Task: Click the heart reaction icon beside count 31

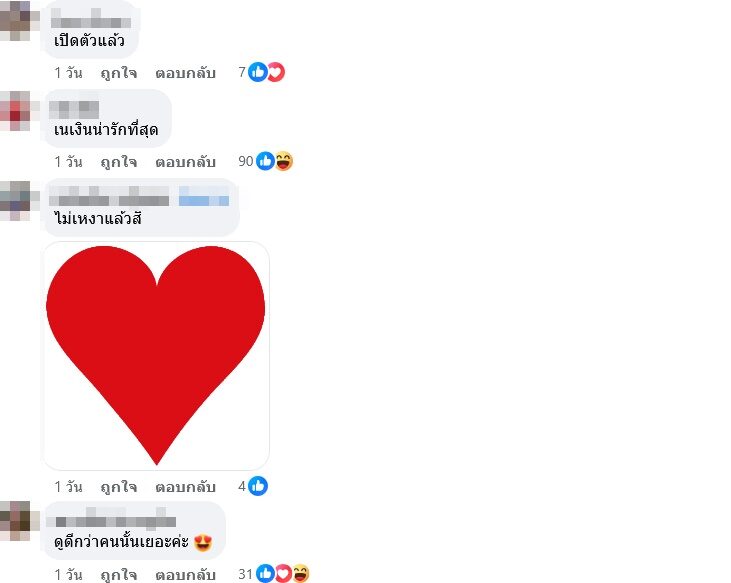Action: (283, 574)
